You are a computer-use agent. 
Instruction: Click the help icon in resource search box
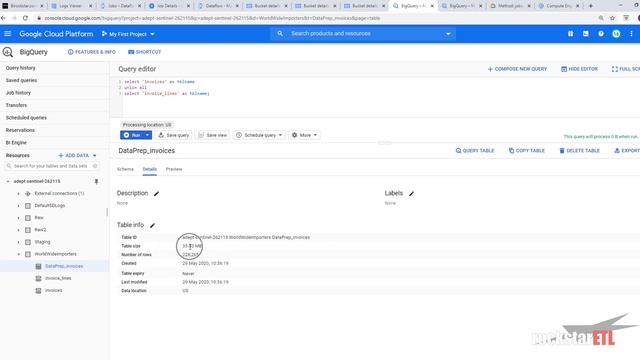(x=95, y=166)
